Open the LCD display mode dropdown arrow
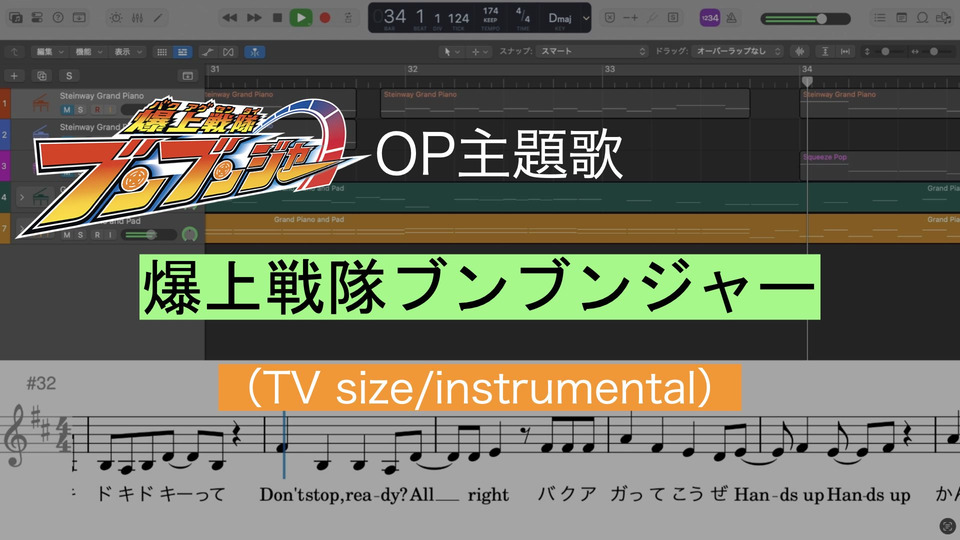Image resolution: width=960 pixels, height=540 pixels. 586,18
